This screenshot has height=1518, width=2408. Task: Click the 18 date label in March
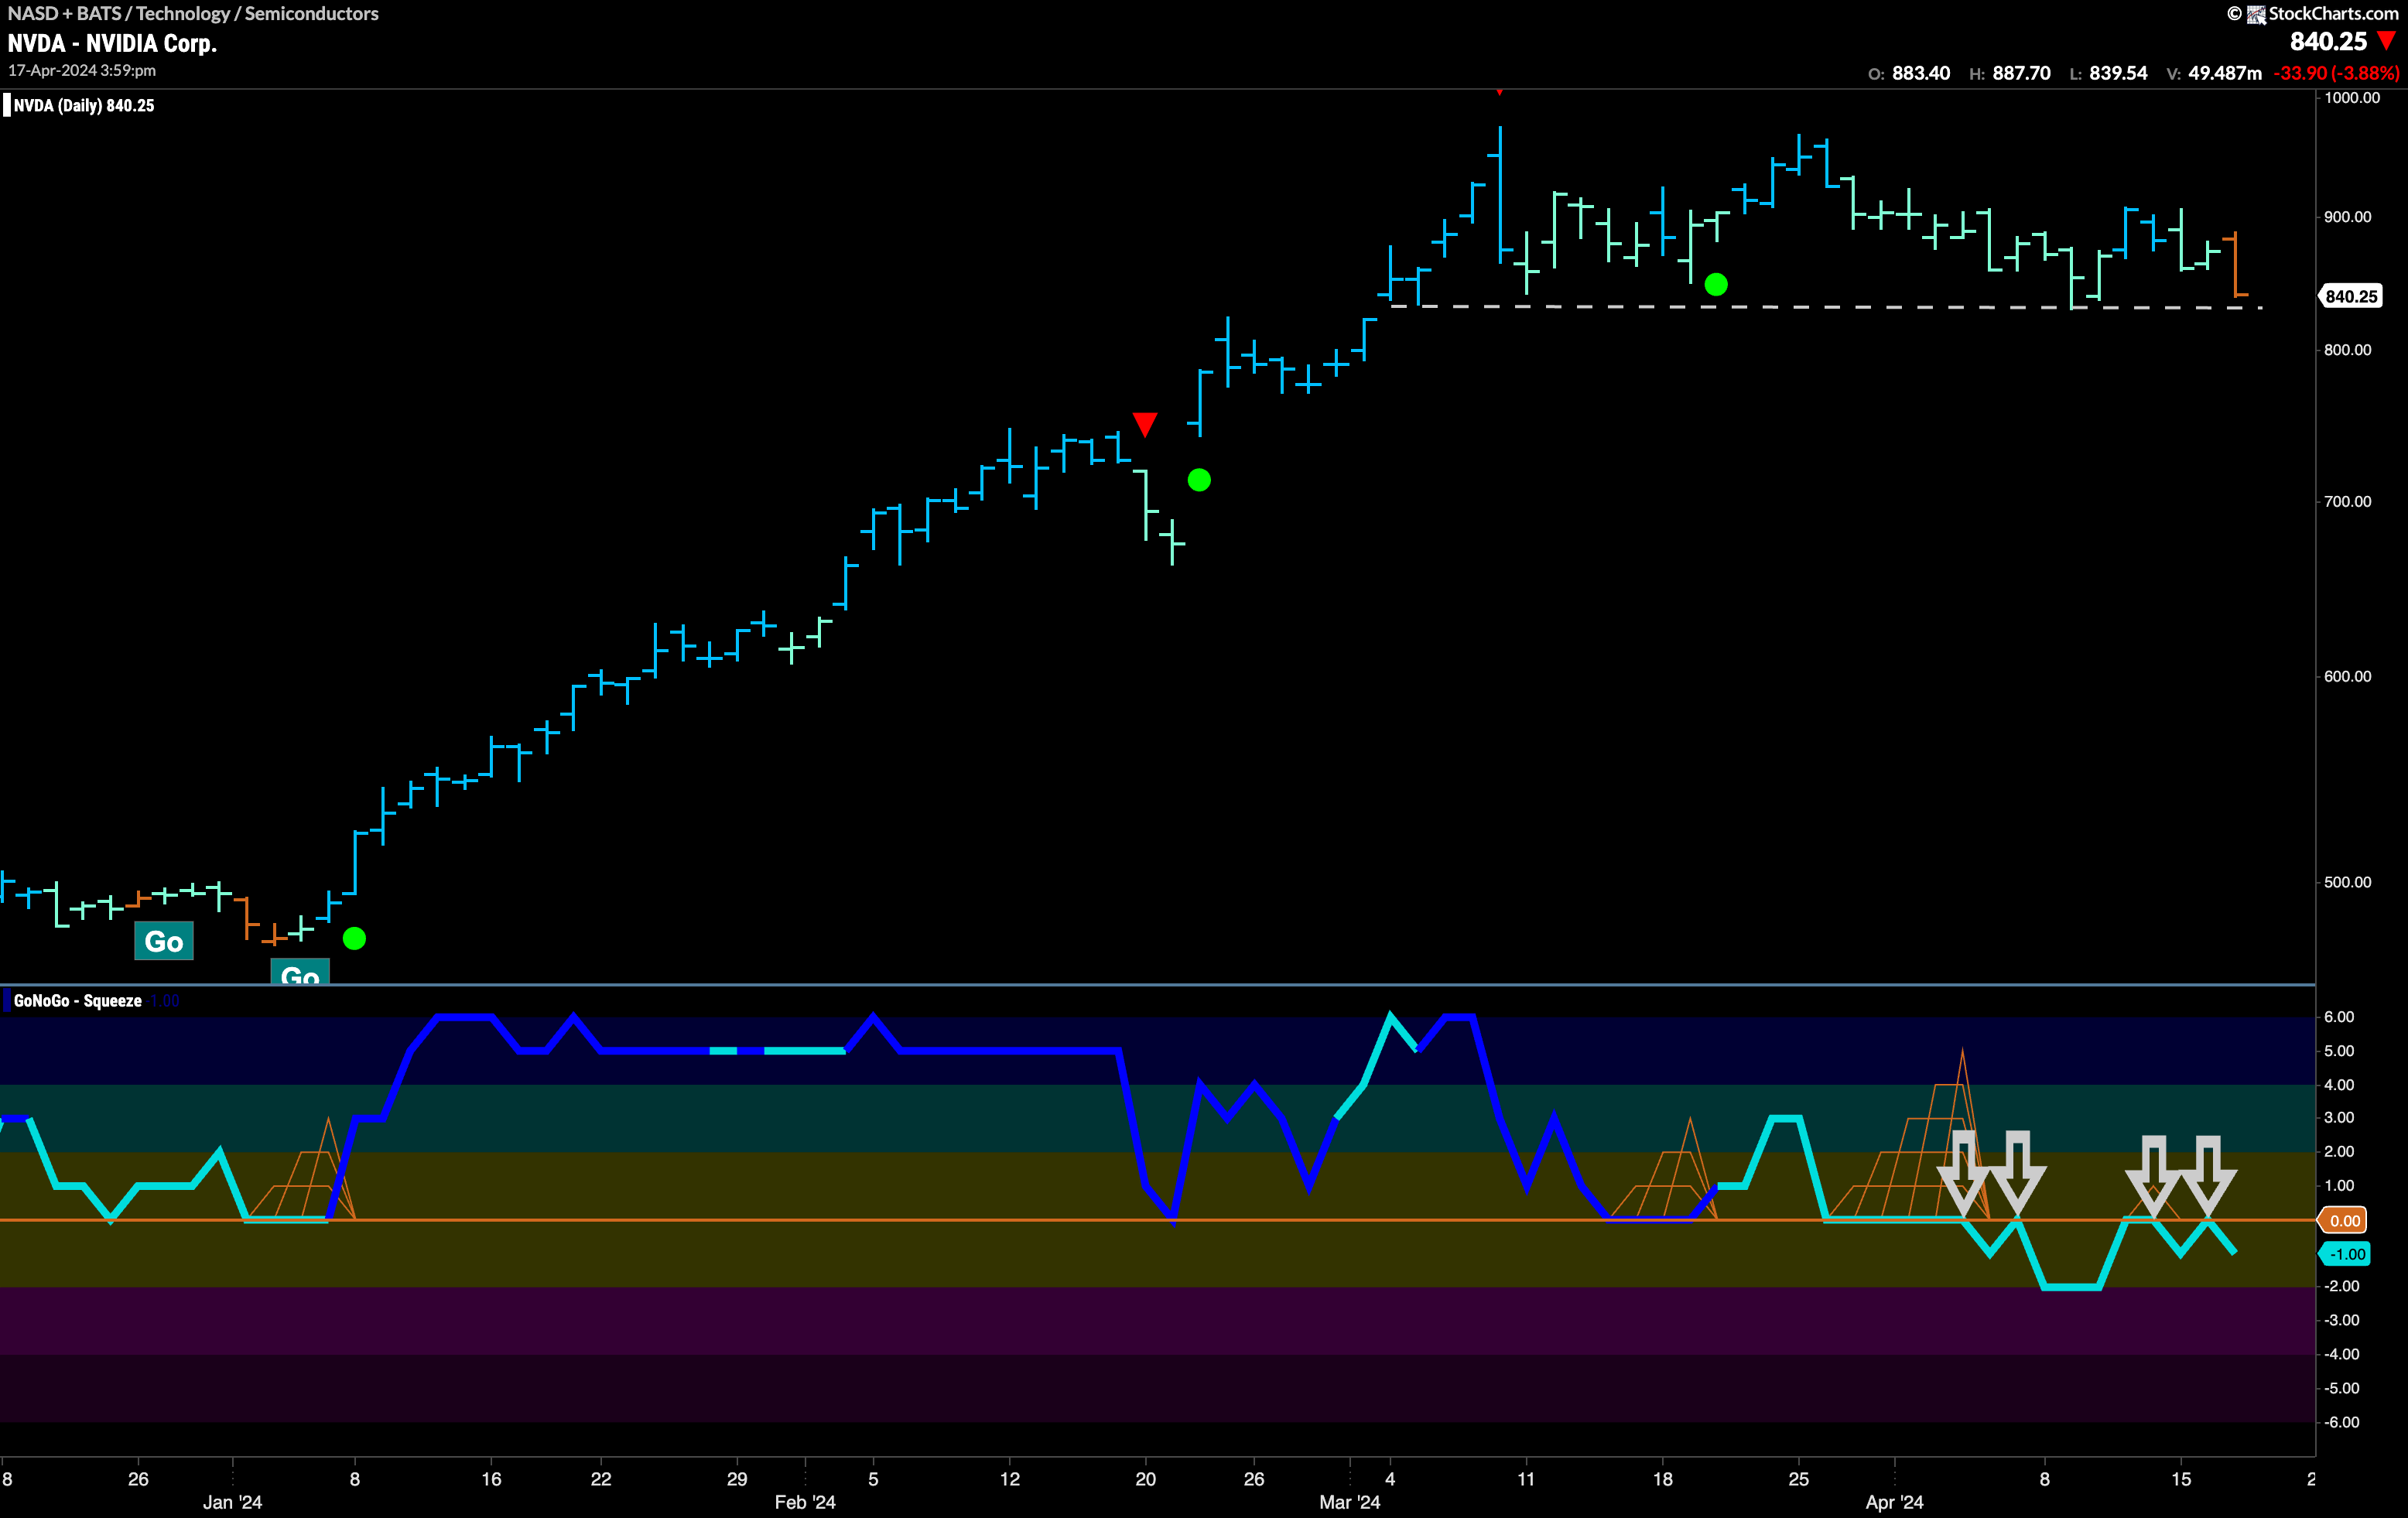[x=1663, y=1478]
